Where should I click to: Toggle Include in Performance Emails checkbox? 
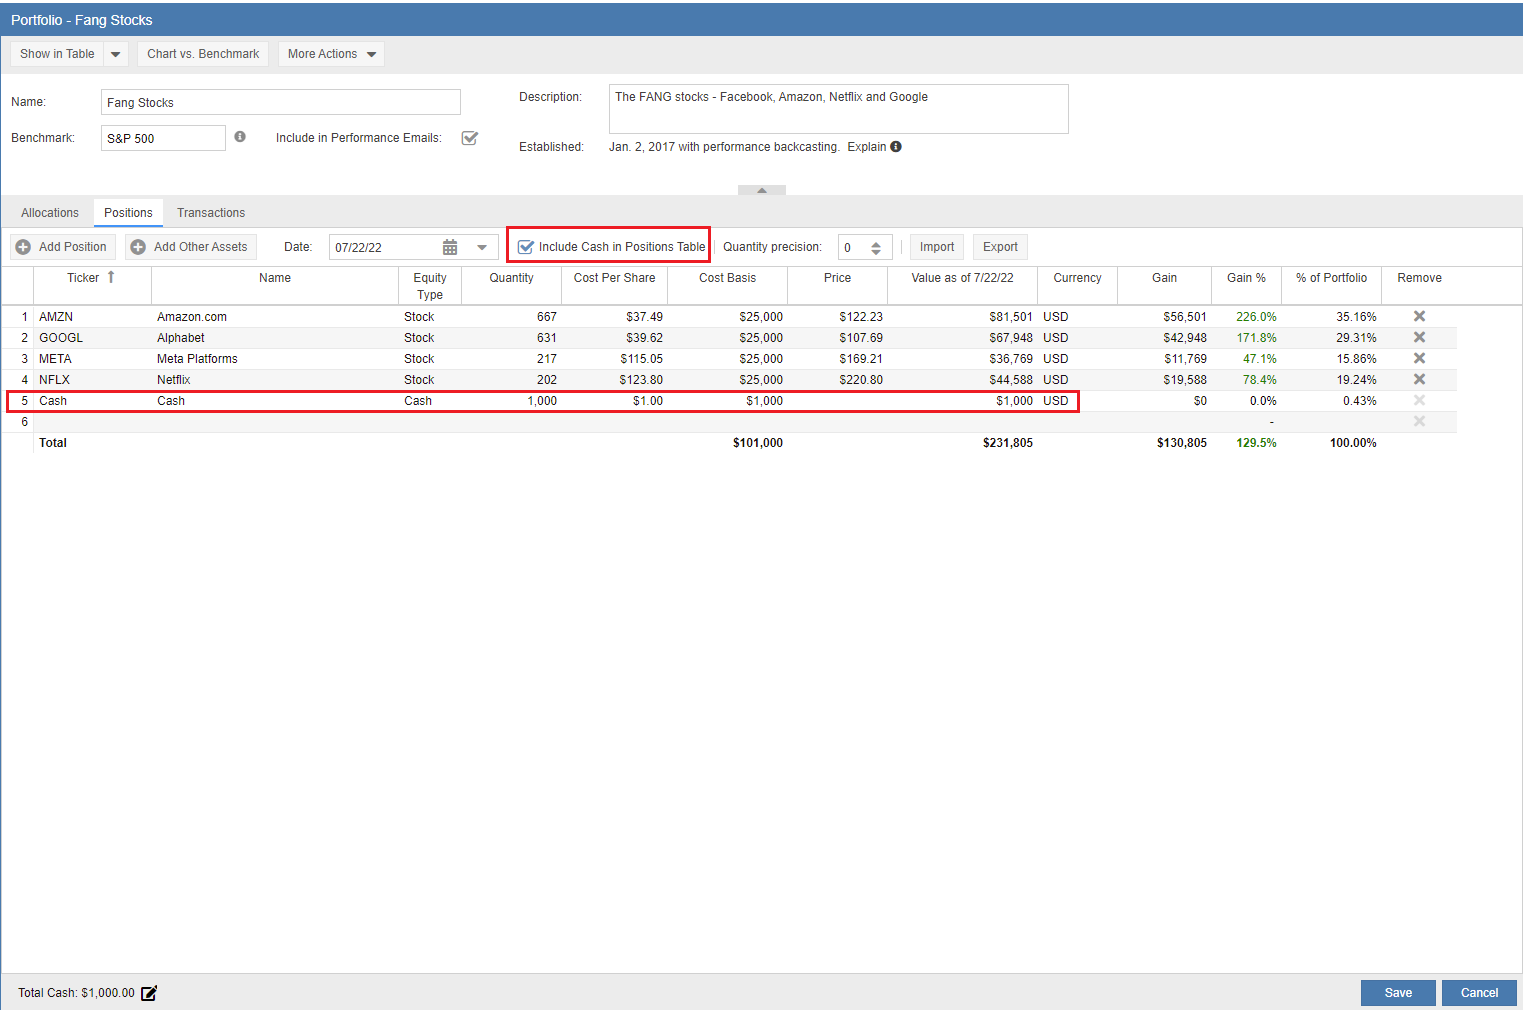(x=469, y=138)
